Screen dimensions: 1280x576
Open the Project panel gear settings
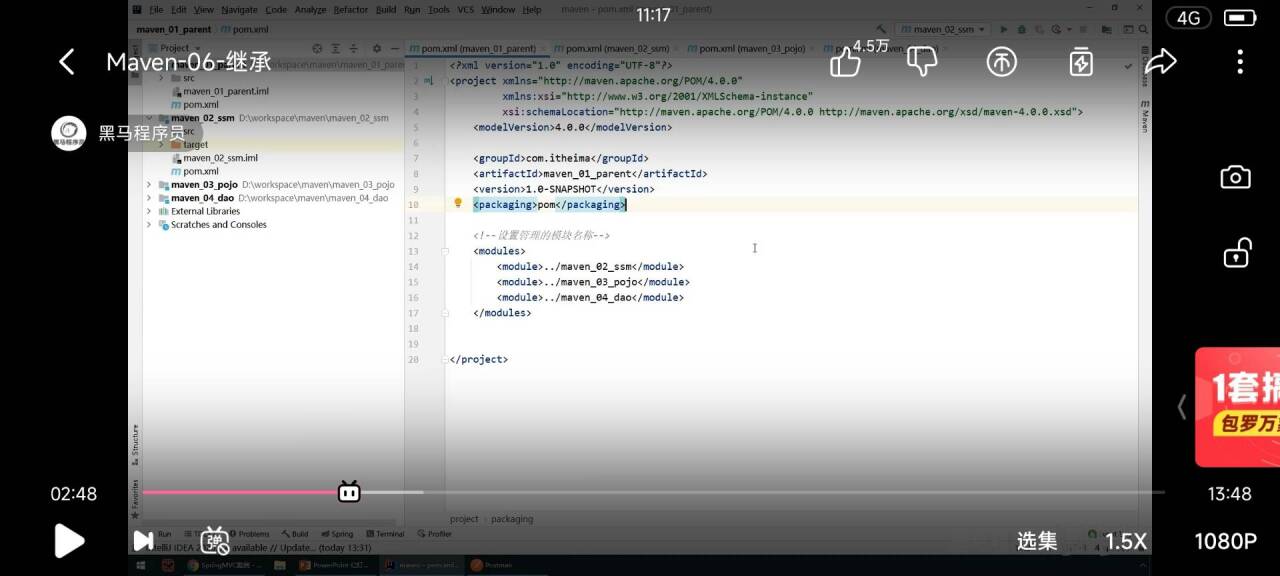tap(377, 48)
